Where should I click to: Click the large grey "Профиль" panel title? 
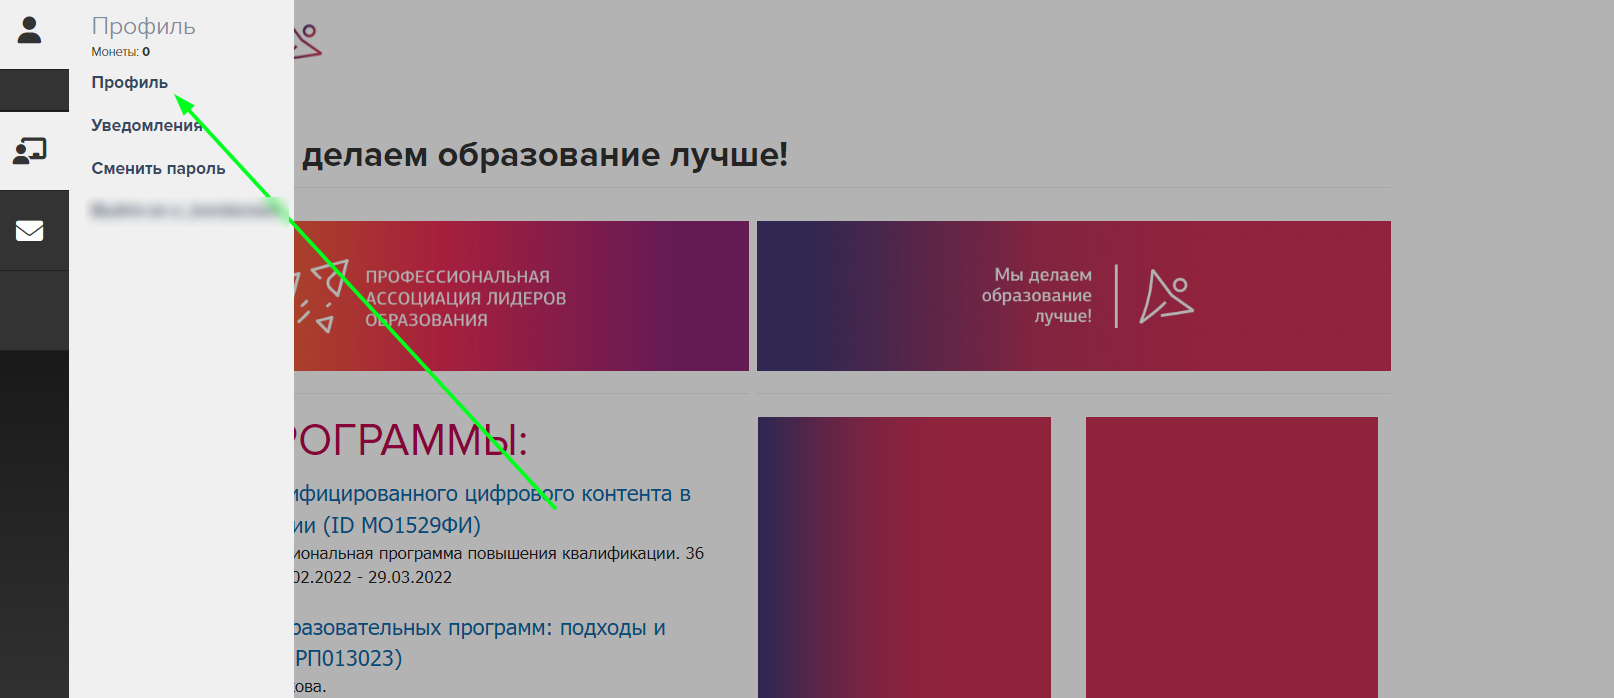(x=143, y=27)
